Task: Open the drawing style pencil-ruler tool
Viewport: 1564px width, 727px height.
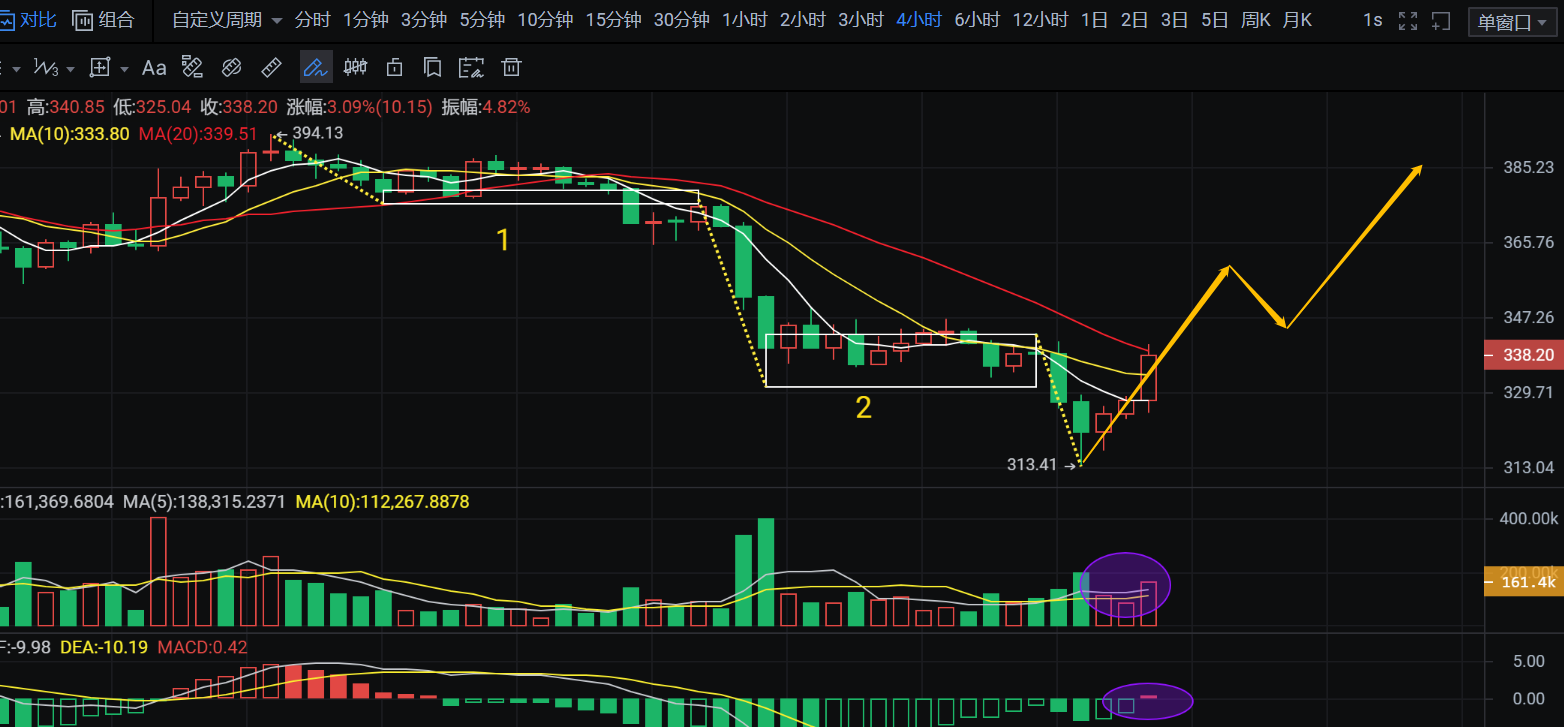Action: coord(192,68)
